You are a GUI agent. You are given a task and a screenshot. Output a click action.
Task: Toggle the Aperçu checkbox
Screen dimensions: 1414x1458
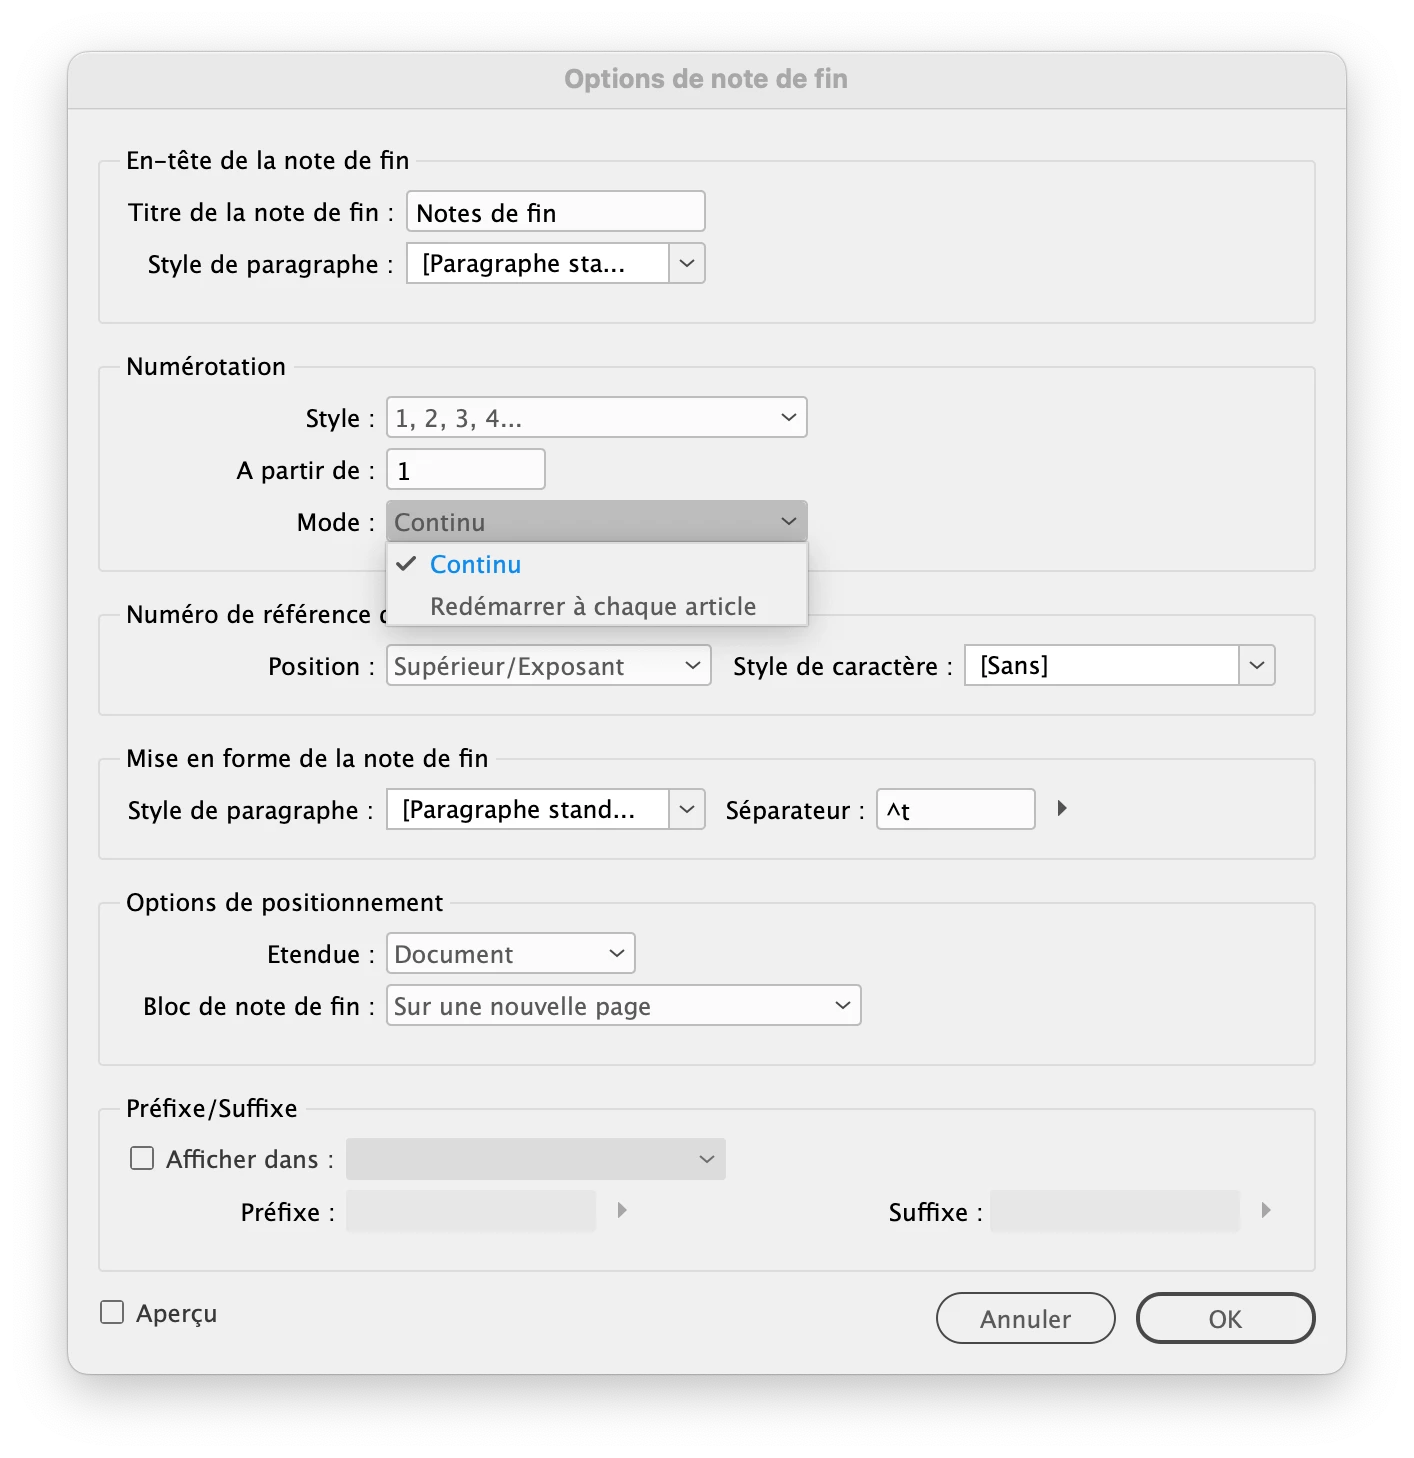point(112,1312)
